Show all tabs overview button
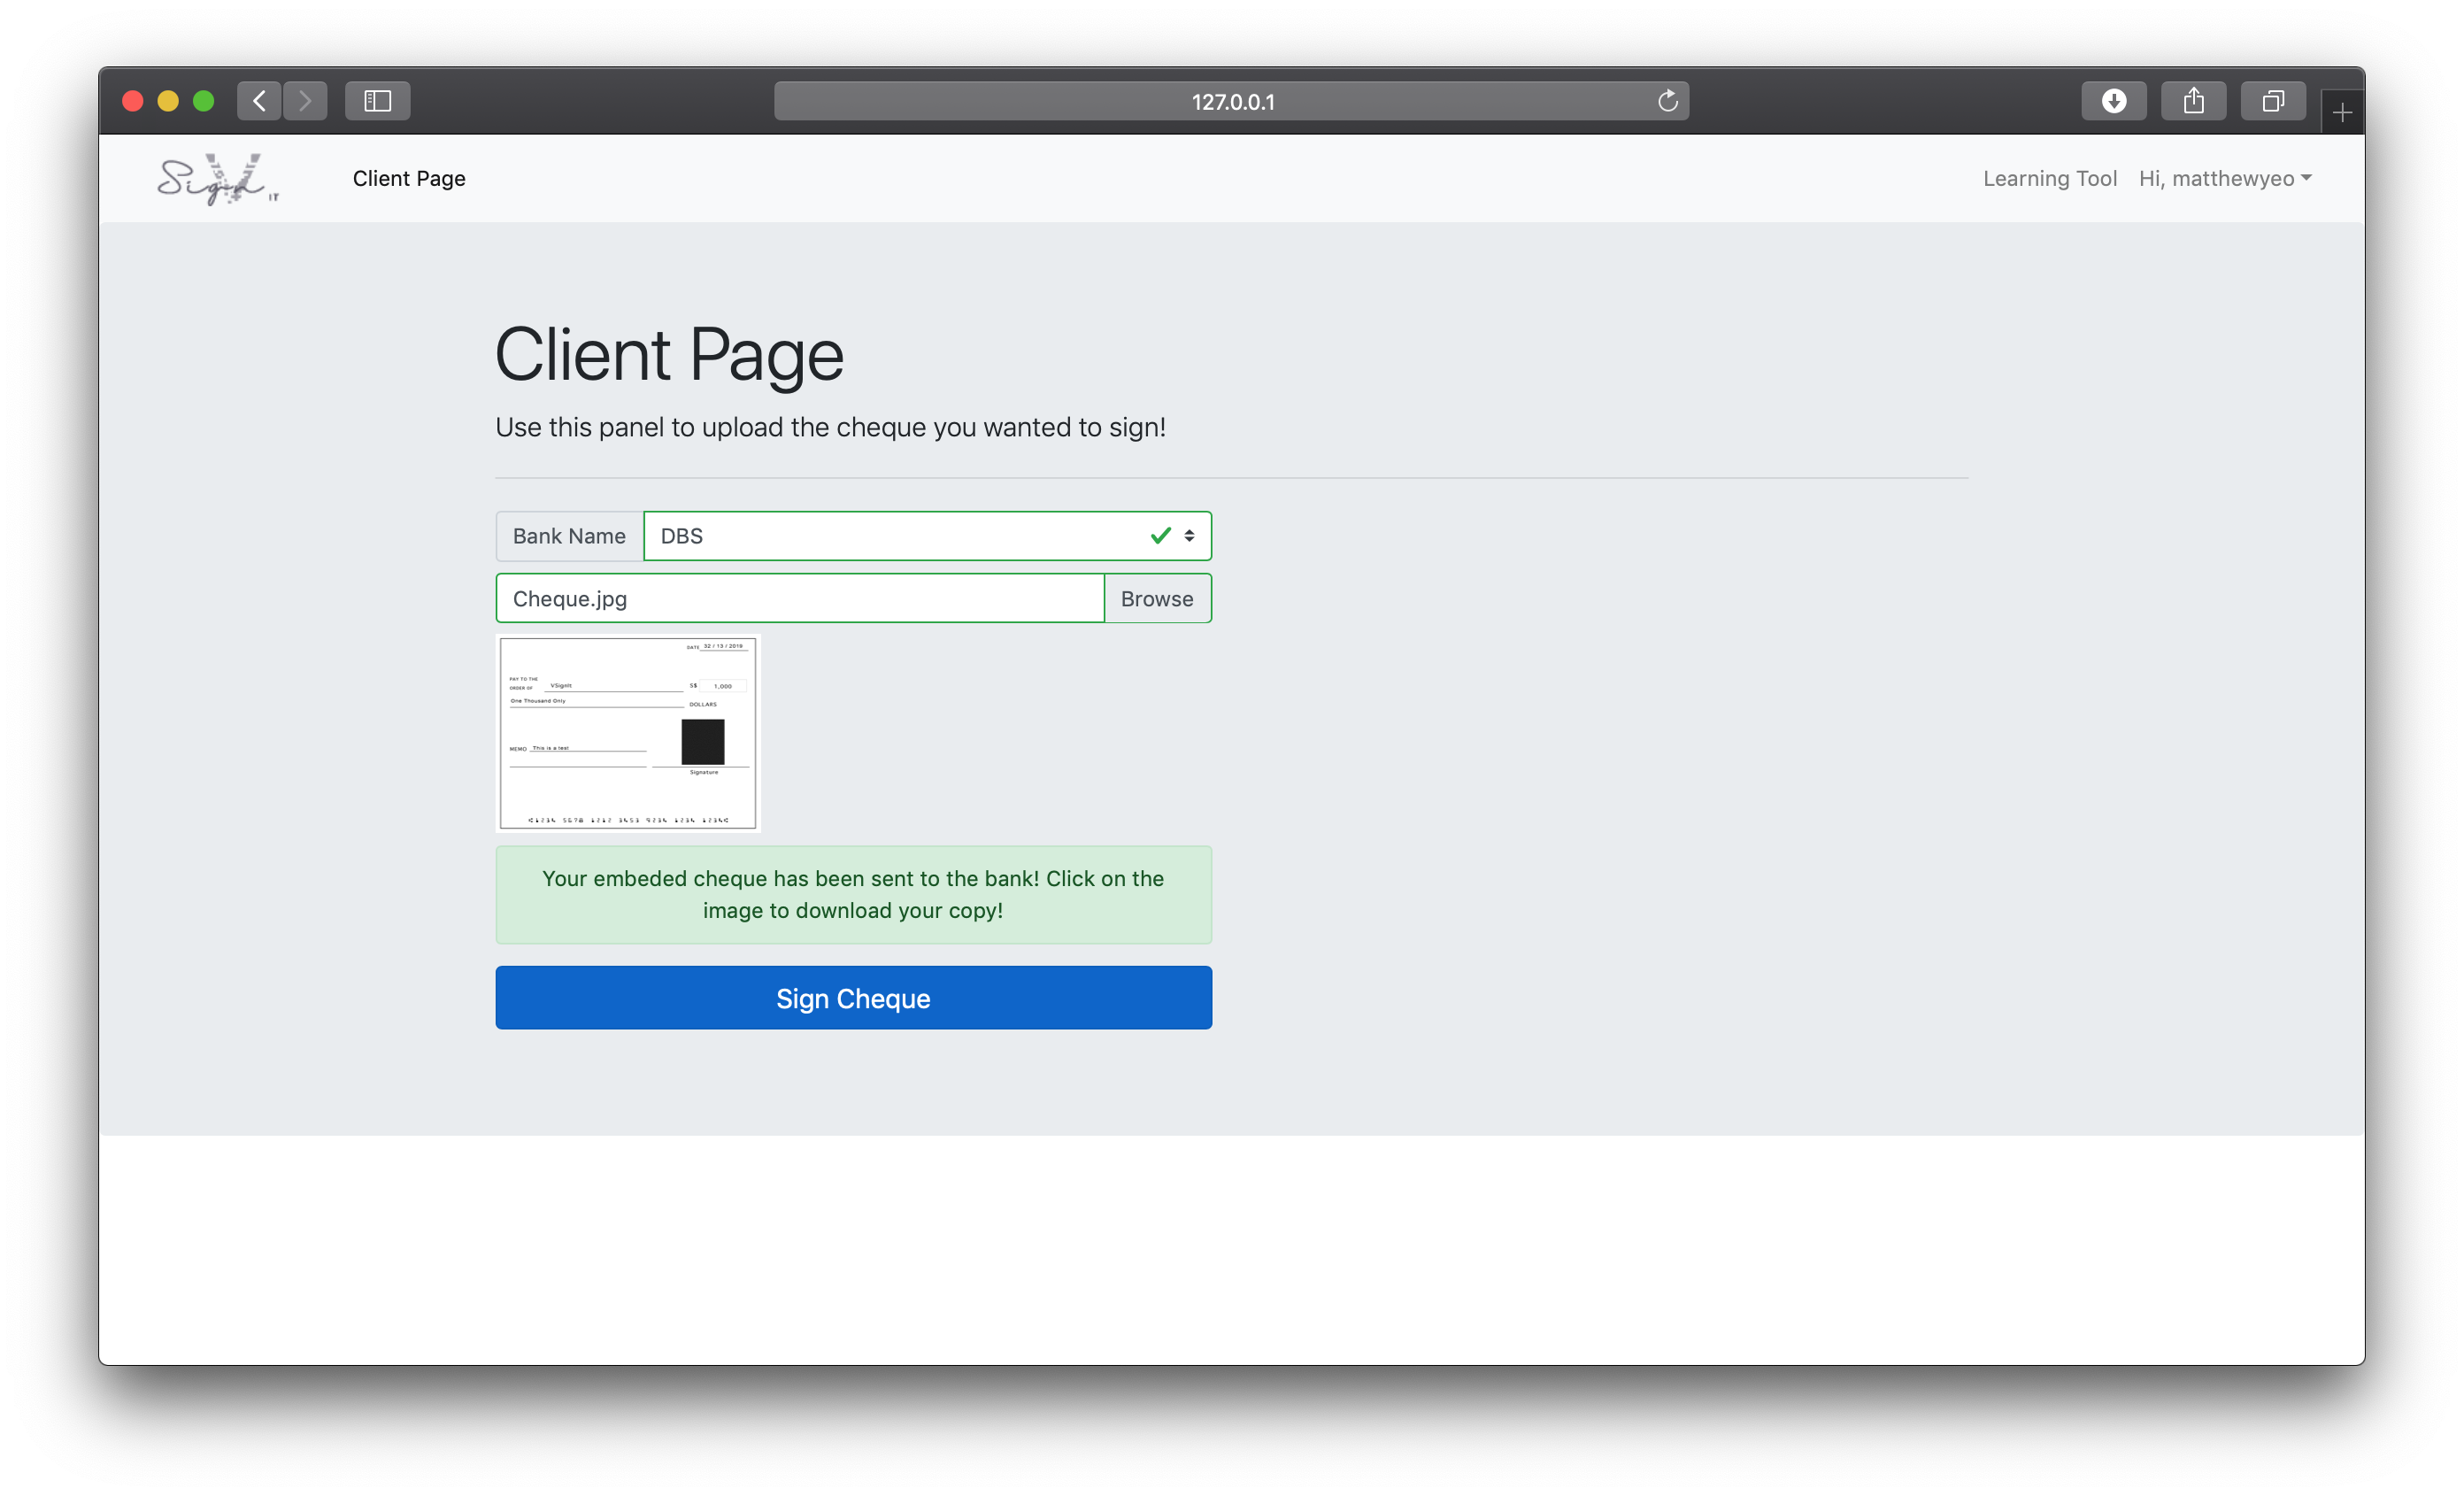 tap(2273, 101)
